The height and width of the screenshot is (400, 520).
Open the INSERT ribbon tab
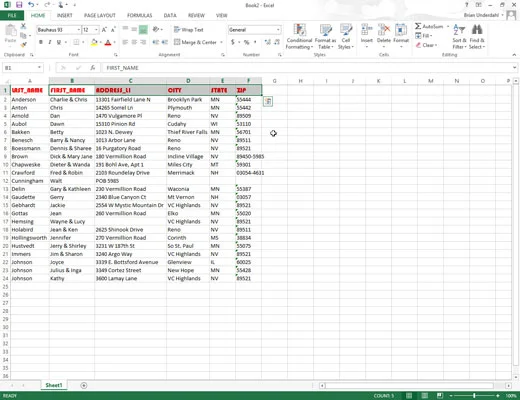(64, 15)
